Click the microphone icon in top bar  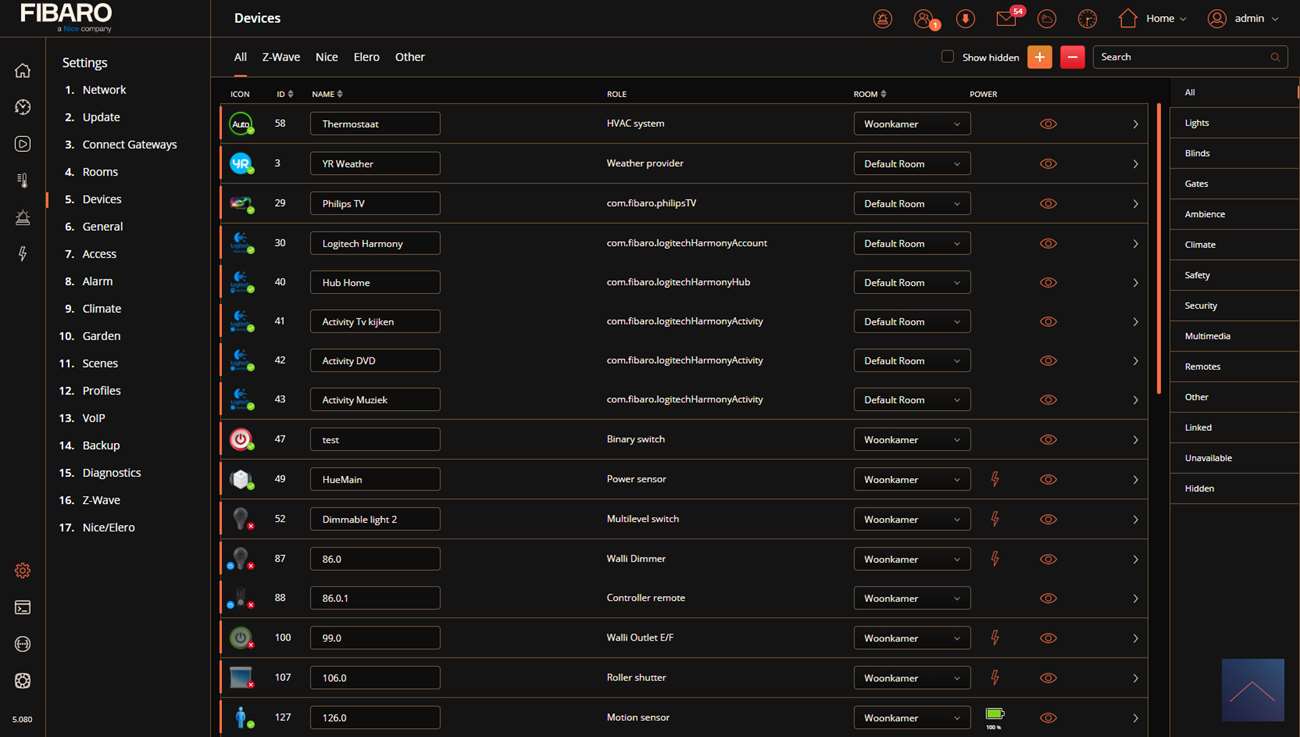[965, 19]
